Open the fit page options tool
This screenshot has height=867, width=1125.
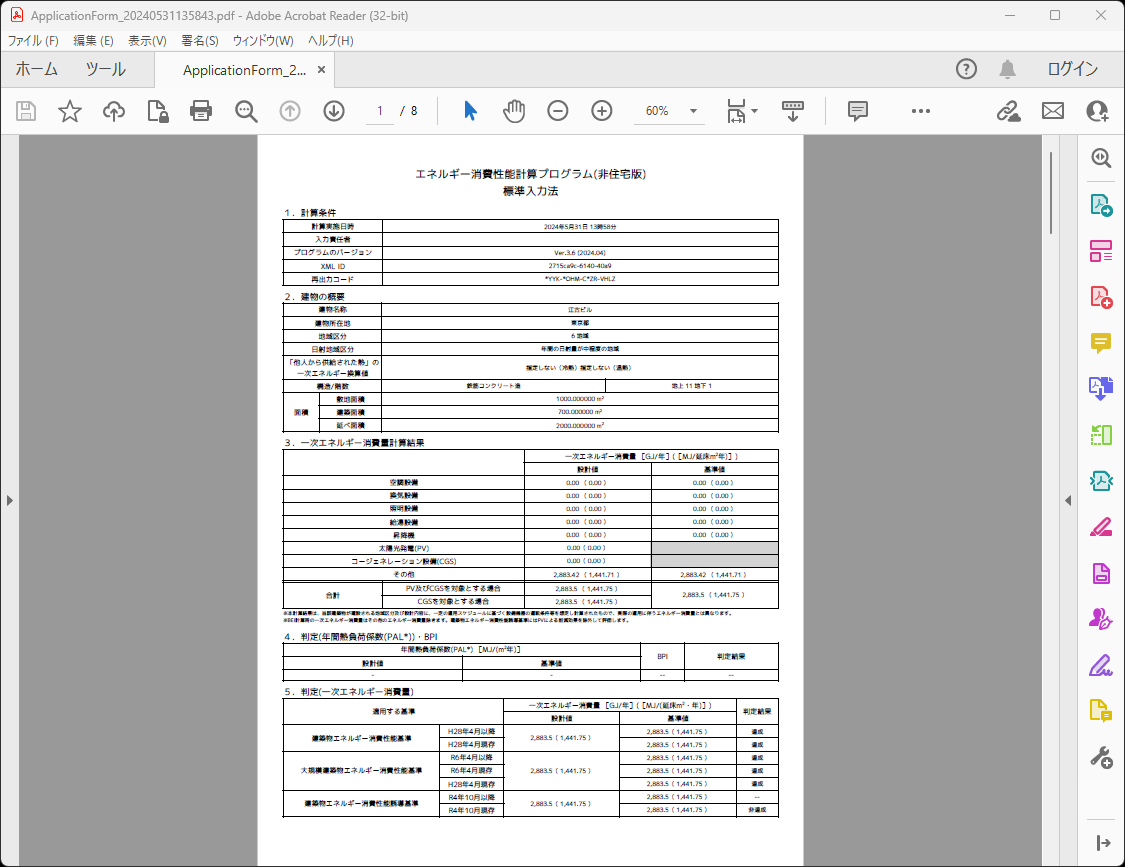click(741, 111)
